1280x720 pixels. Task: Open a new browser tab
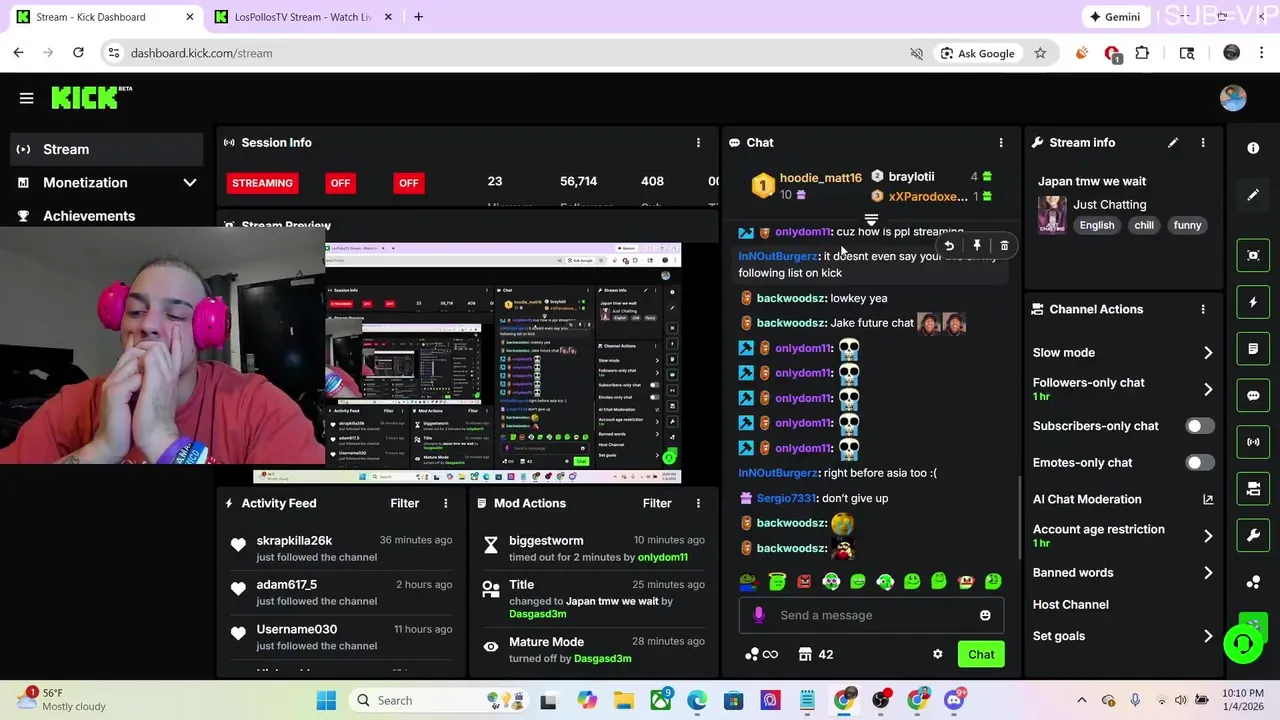point(418,17)
